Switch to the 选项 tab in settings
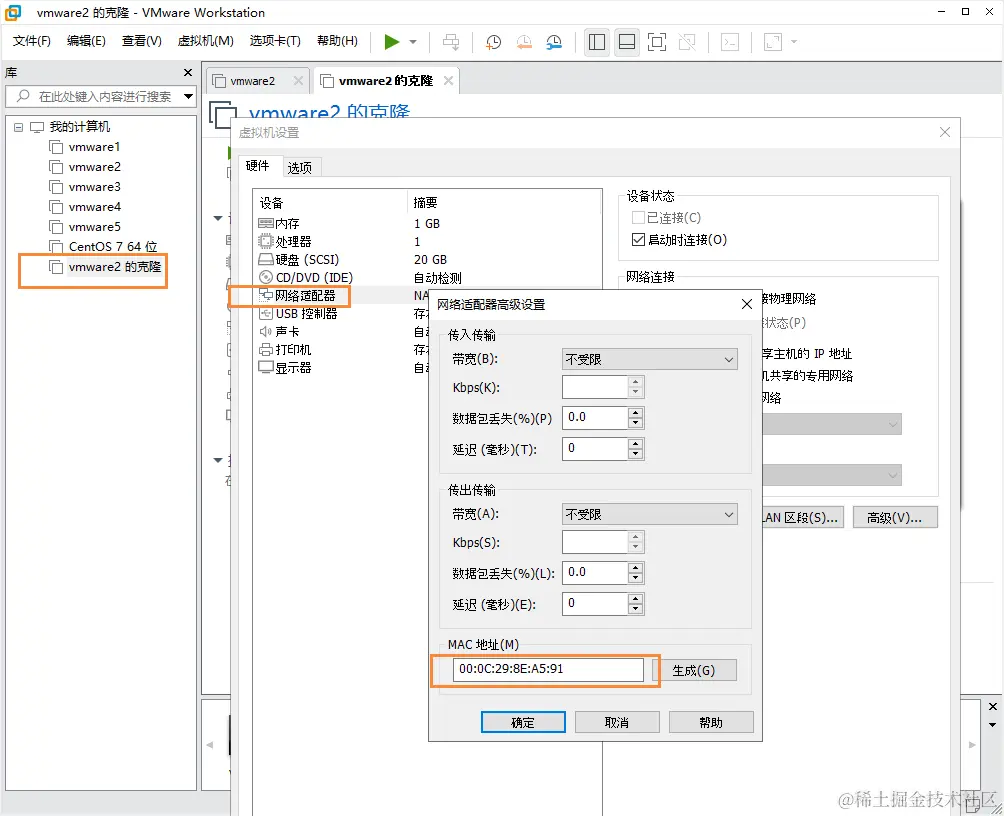 300,168
